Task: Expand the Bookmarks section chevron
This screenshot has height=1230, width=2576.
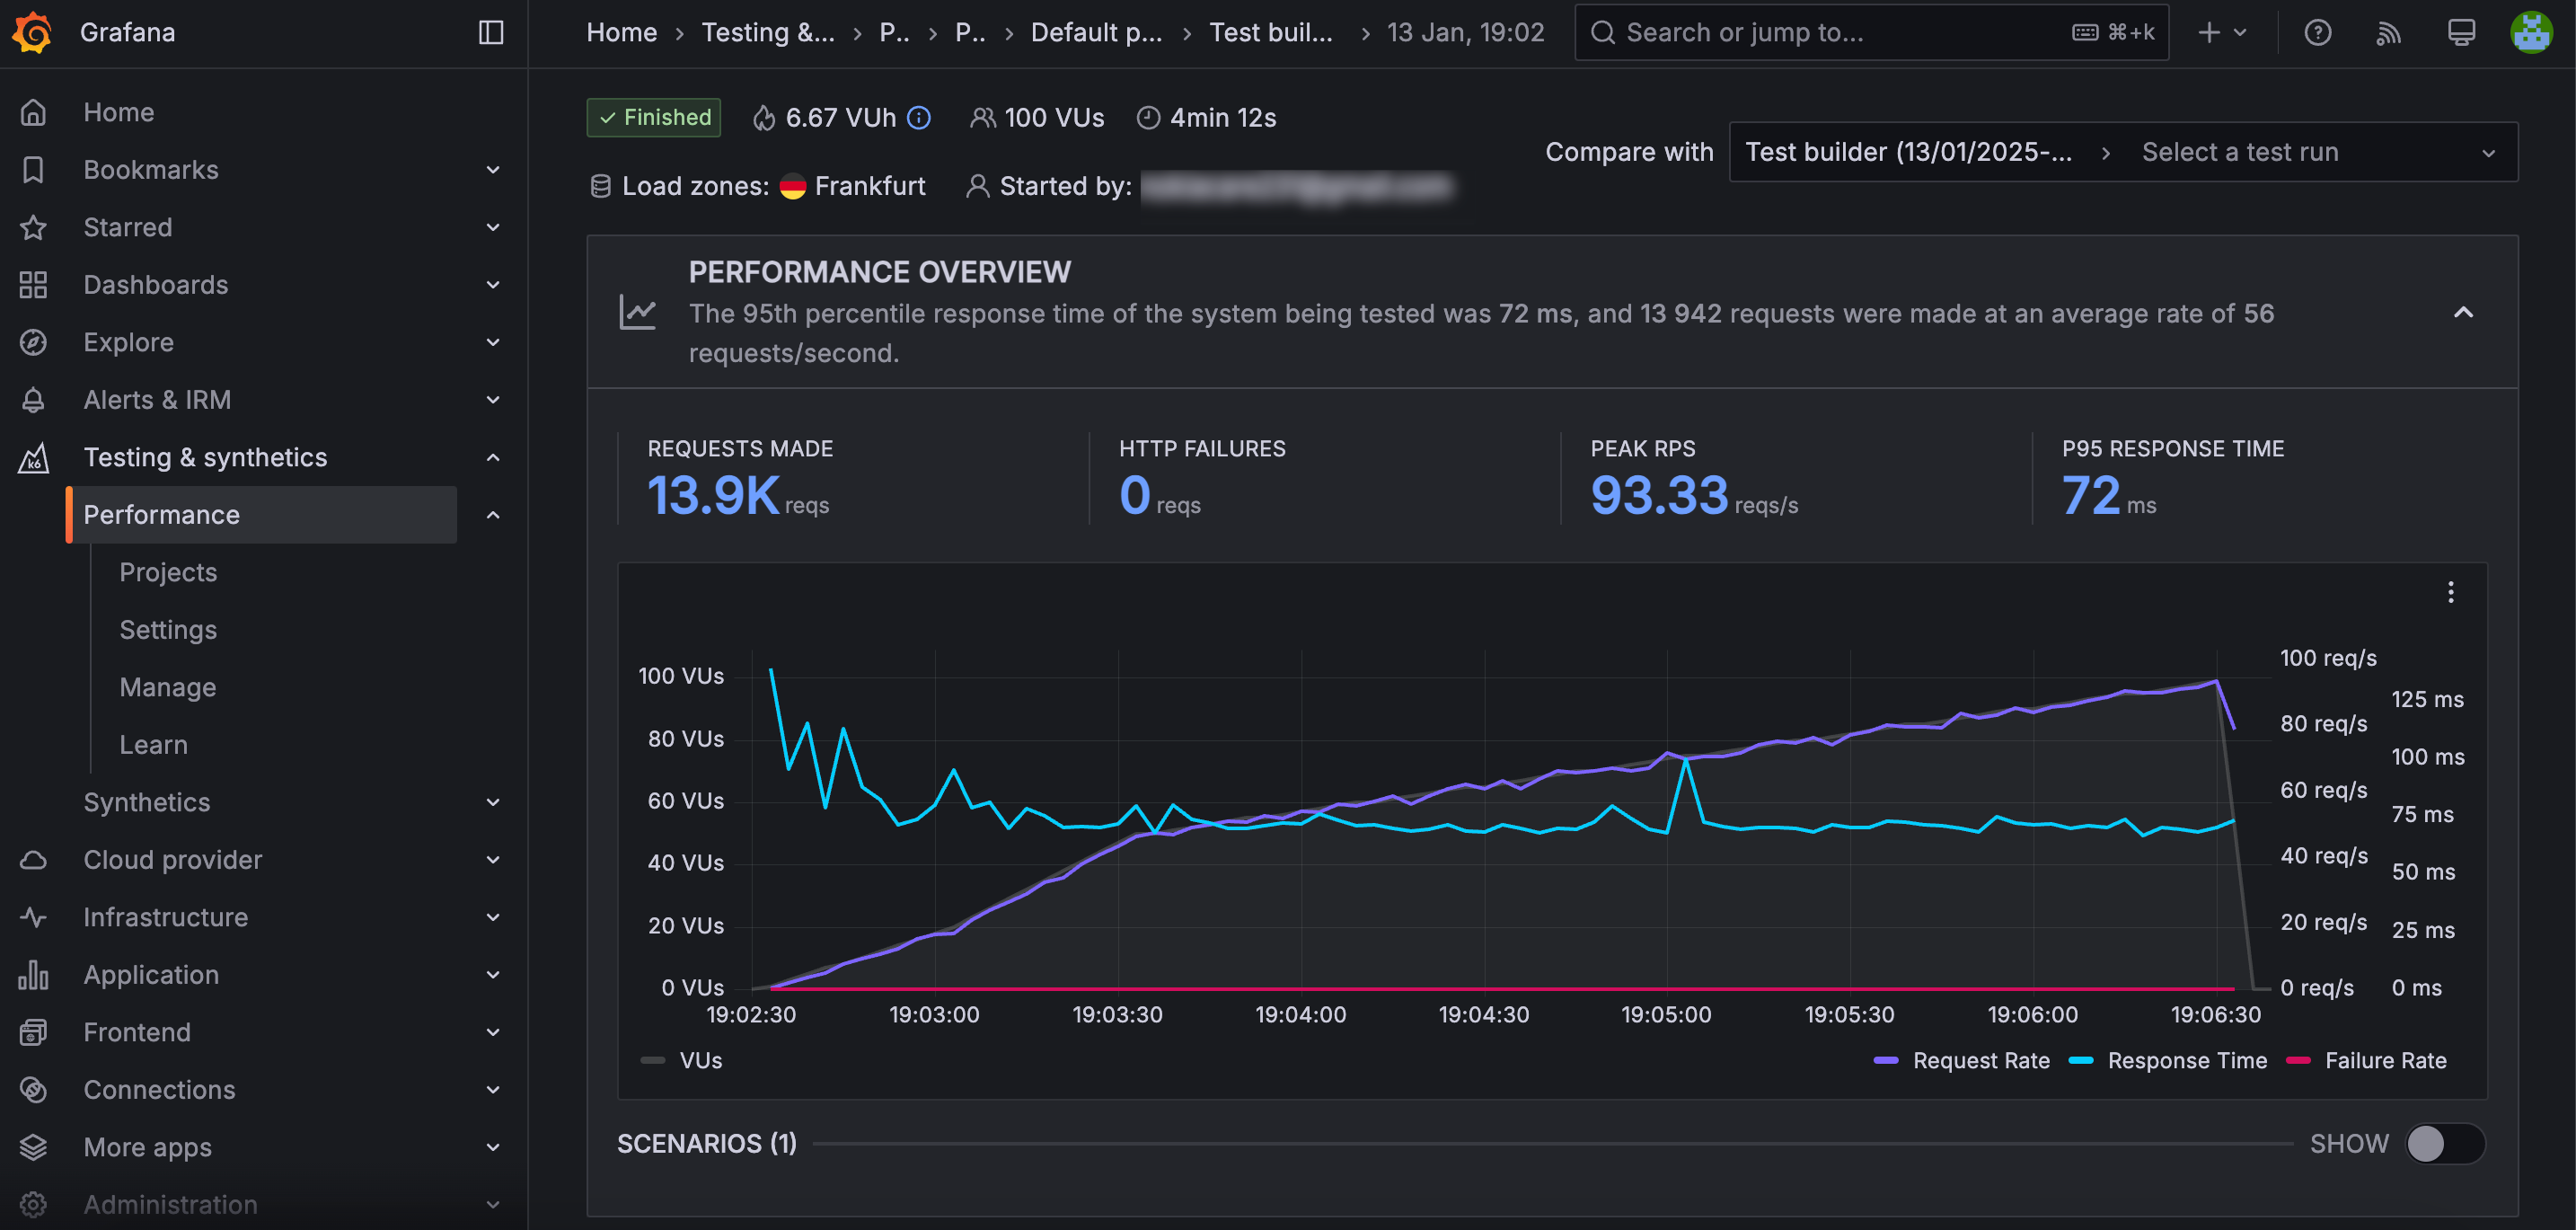Action: 493,170
